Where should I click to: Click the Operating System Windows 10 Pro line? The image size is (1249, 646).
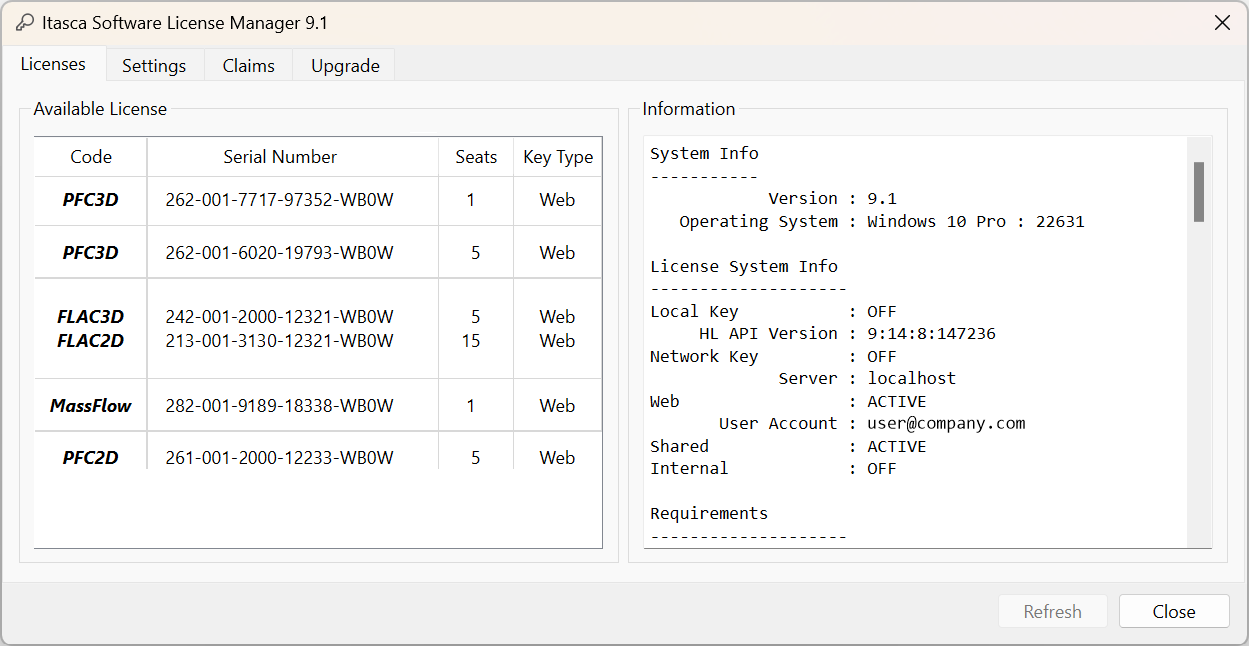click(x=882, y=222)
